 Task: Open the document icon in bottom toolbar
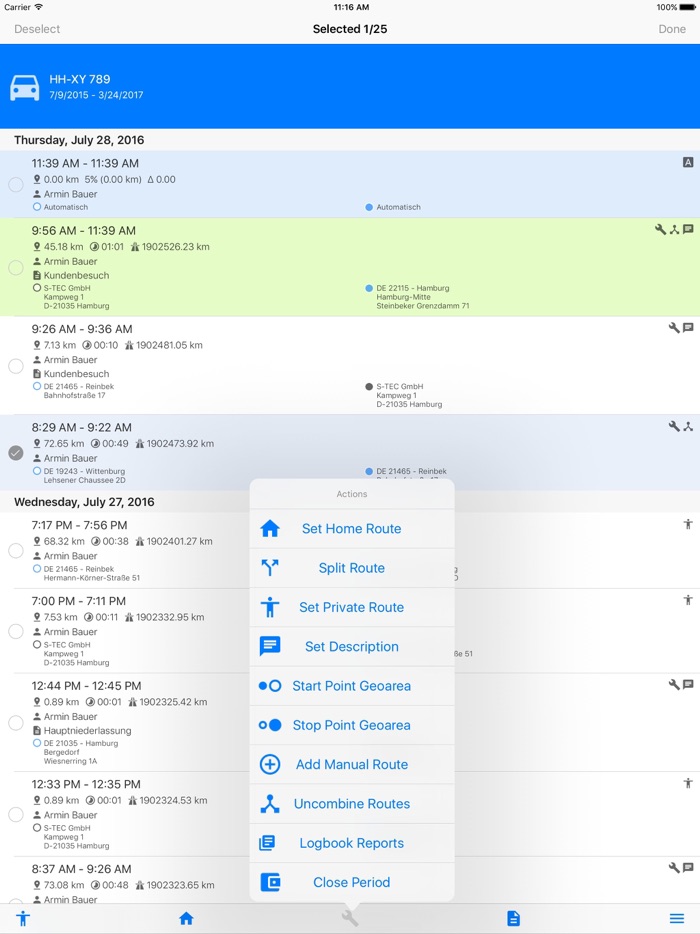(x=514, y=919)
